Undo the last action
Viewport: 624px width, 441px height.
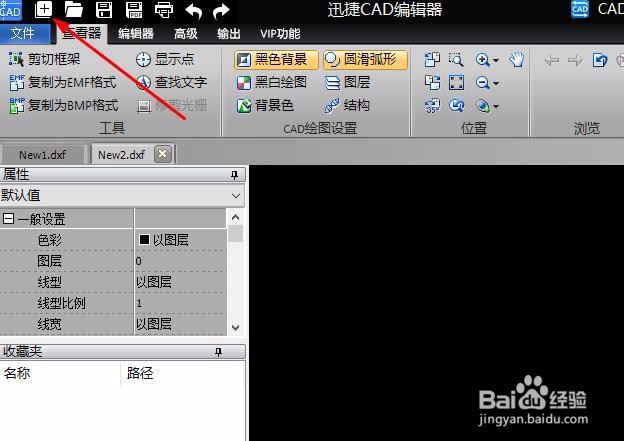[194, 10]
